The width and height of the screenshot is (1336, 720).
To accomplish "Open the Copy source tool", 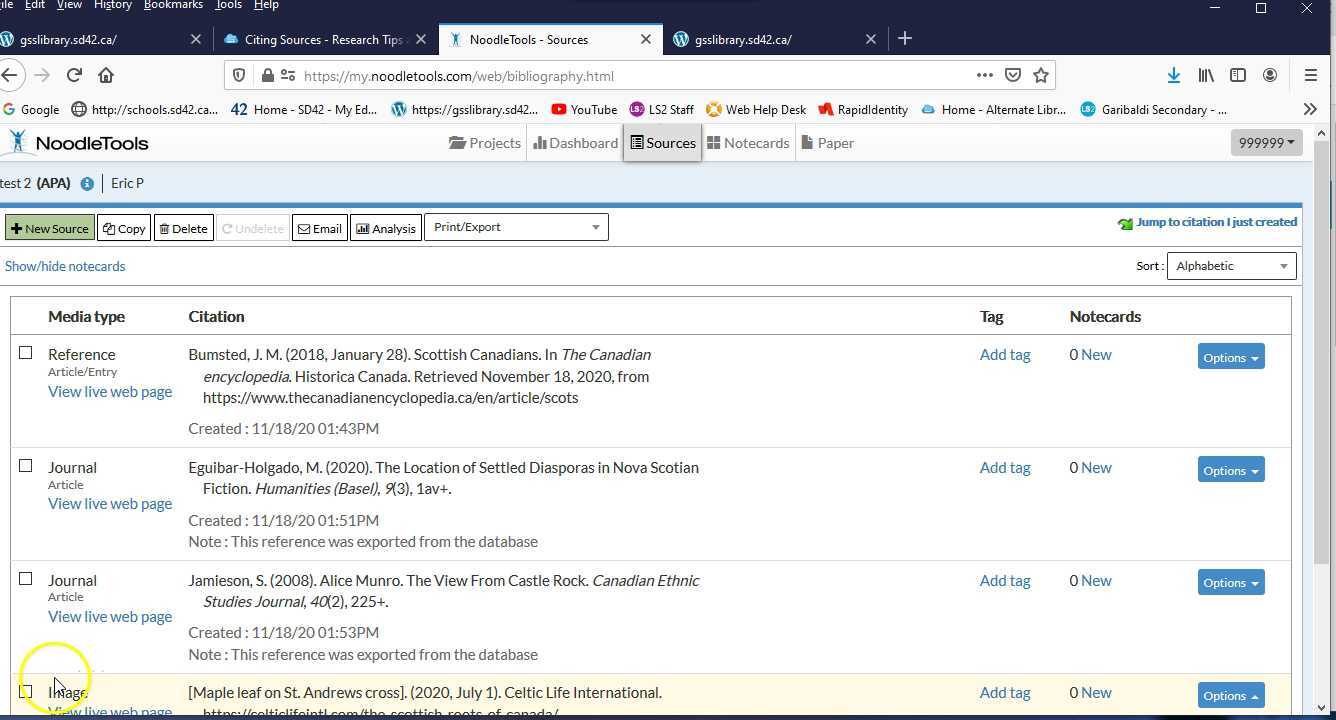I will pyautogui.click(x=123, y=227).
